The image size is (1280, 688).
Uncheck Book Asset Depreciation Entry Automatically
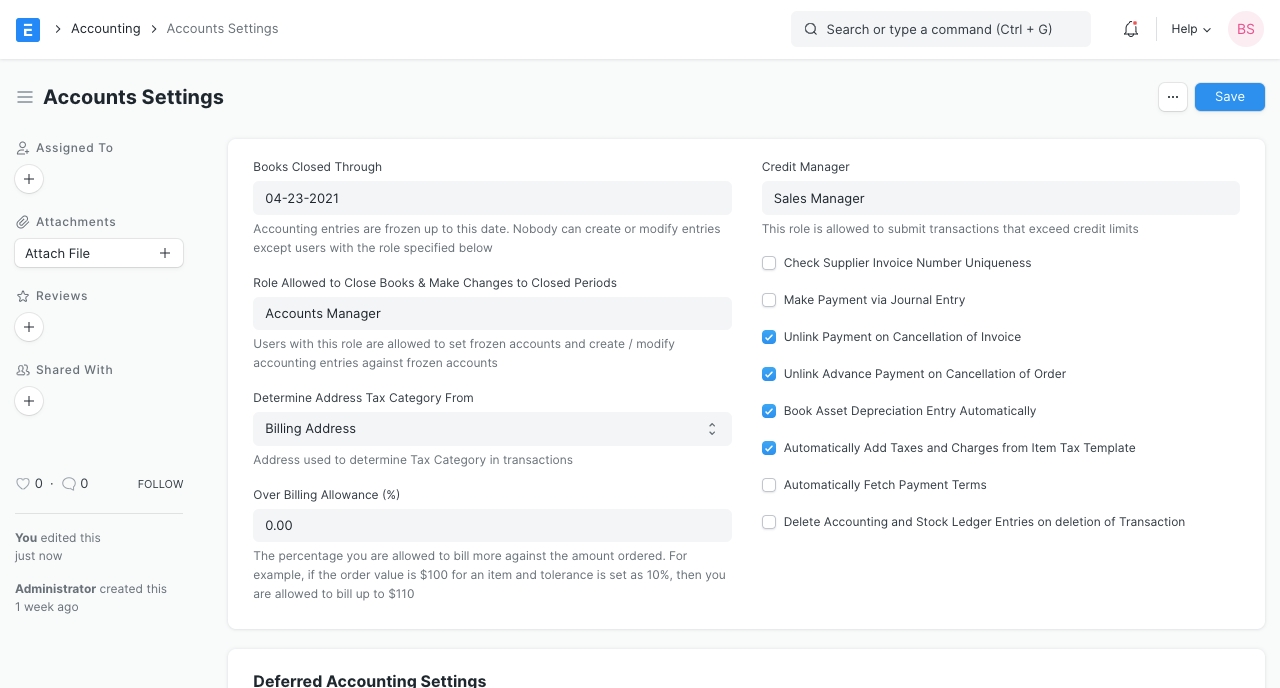point(769,411)
